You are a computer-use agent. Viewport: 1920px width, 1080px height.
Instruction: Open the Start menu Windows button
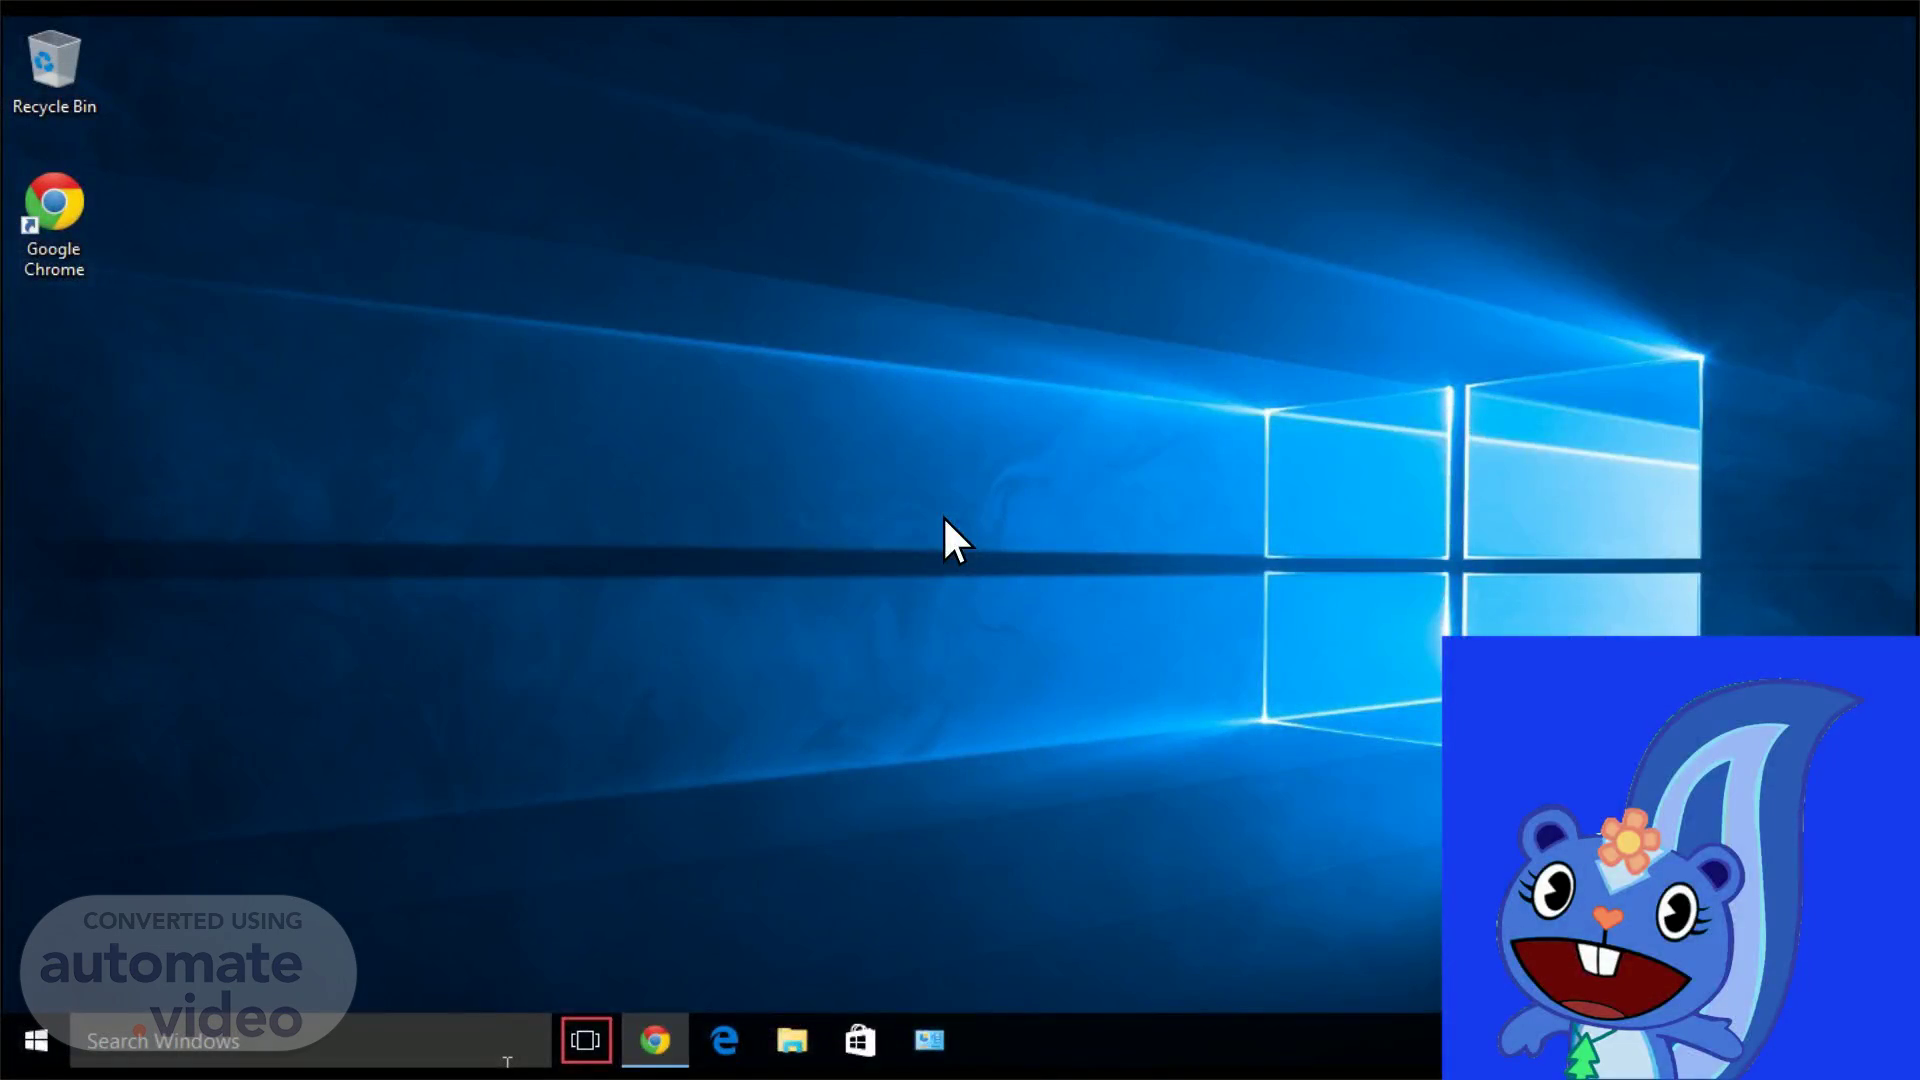pyautogui.click(x=36, y=1041)
